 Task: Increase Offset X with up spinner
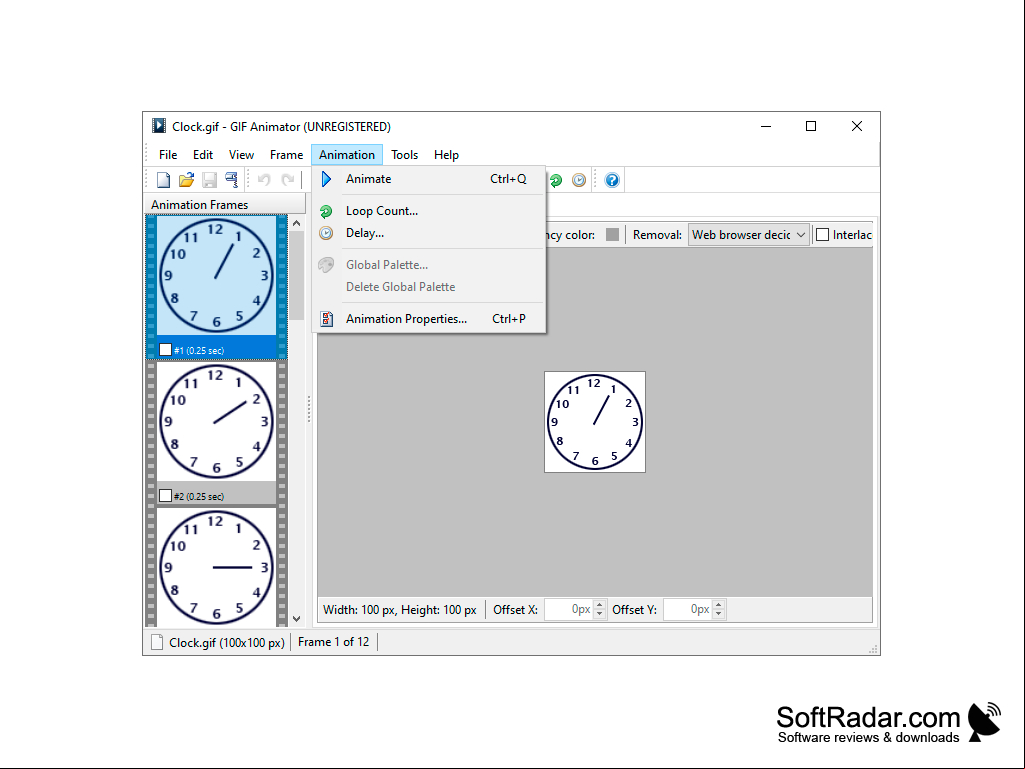[599, 605]
